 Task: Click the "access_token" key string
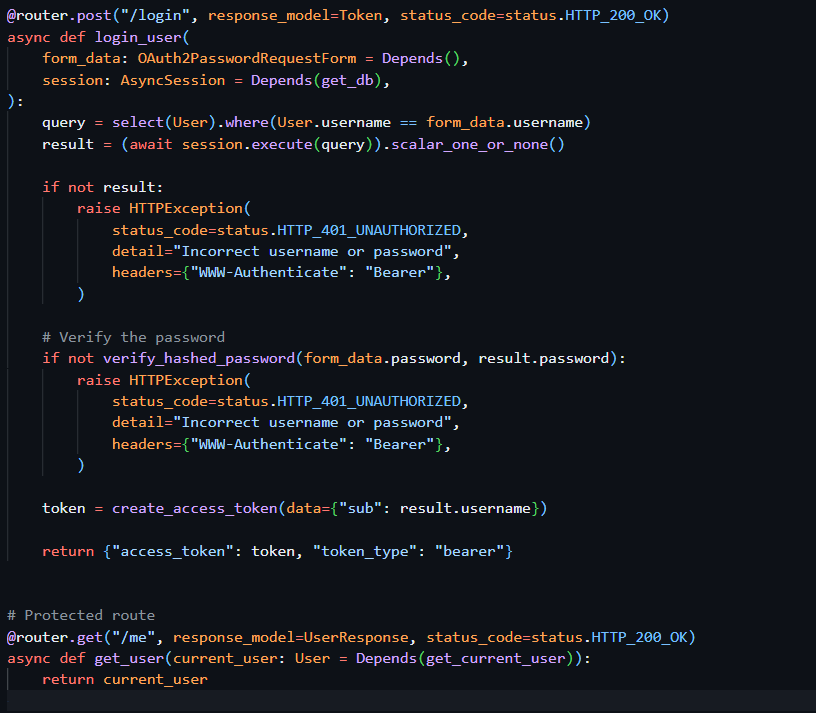coord(173,552)
